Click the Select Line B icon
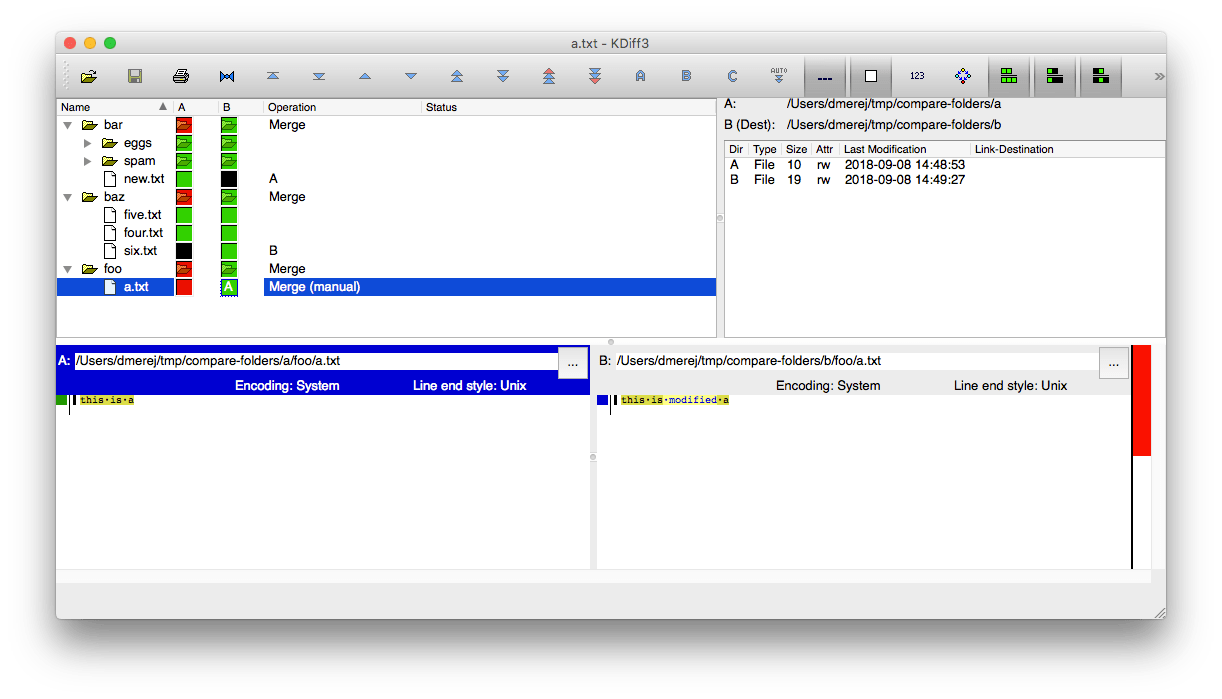 click(x=686, y=76)
